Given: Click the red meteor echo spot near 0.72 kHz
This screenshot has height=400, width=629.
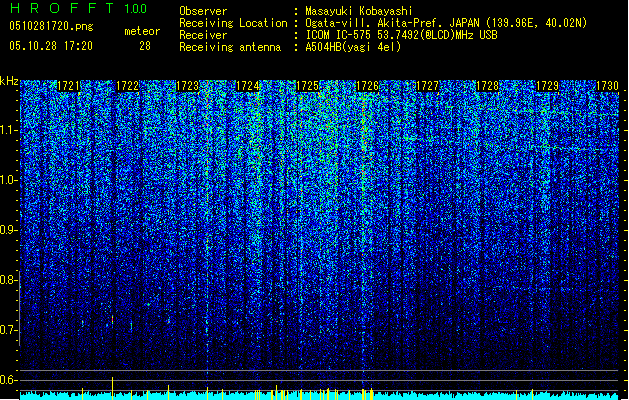Looking at the screenshot, I should [113, 320].
